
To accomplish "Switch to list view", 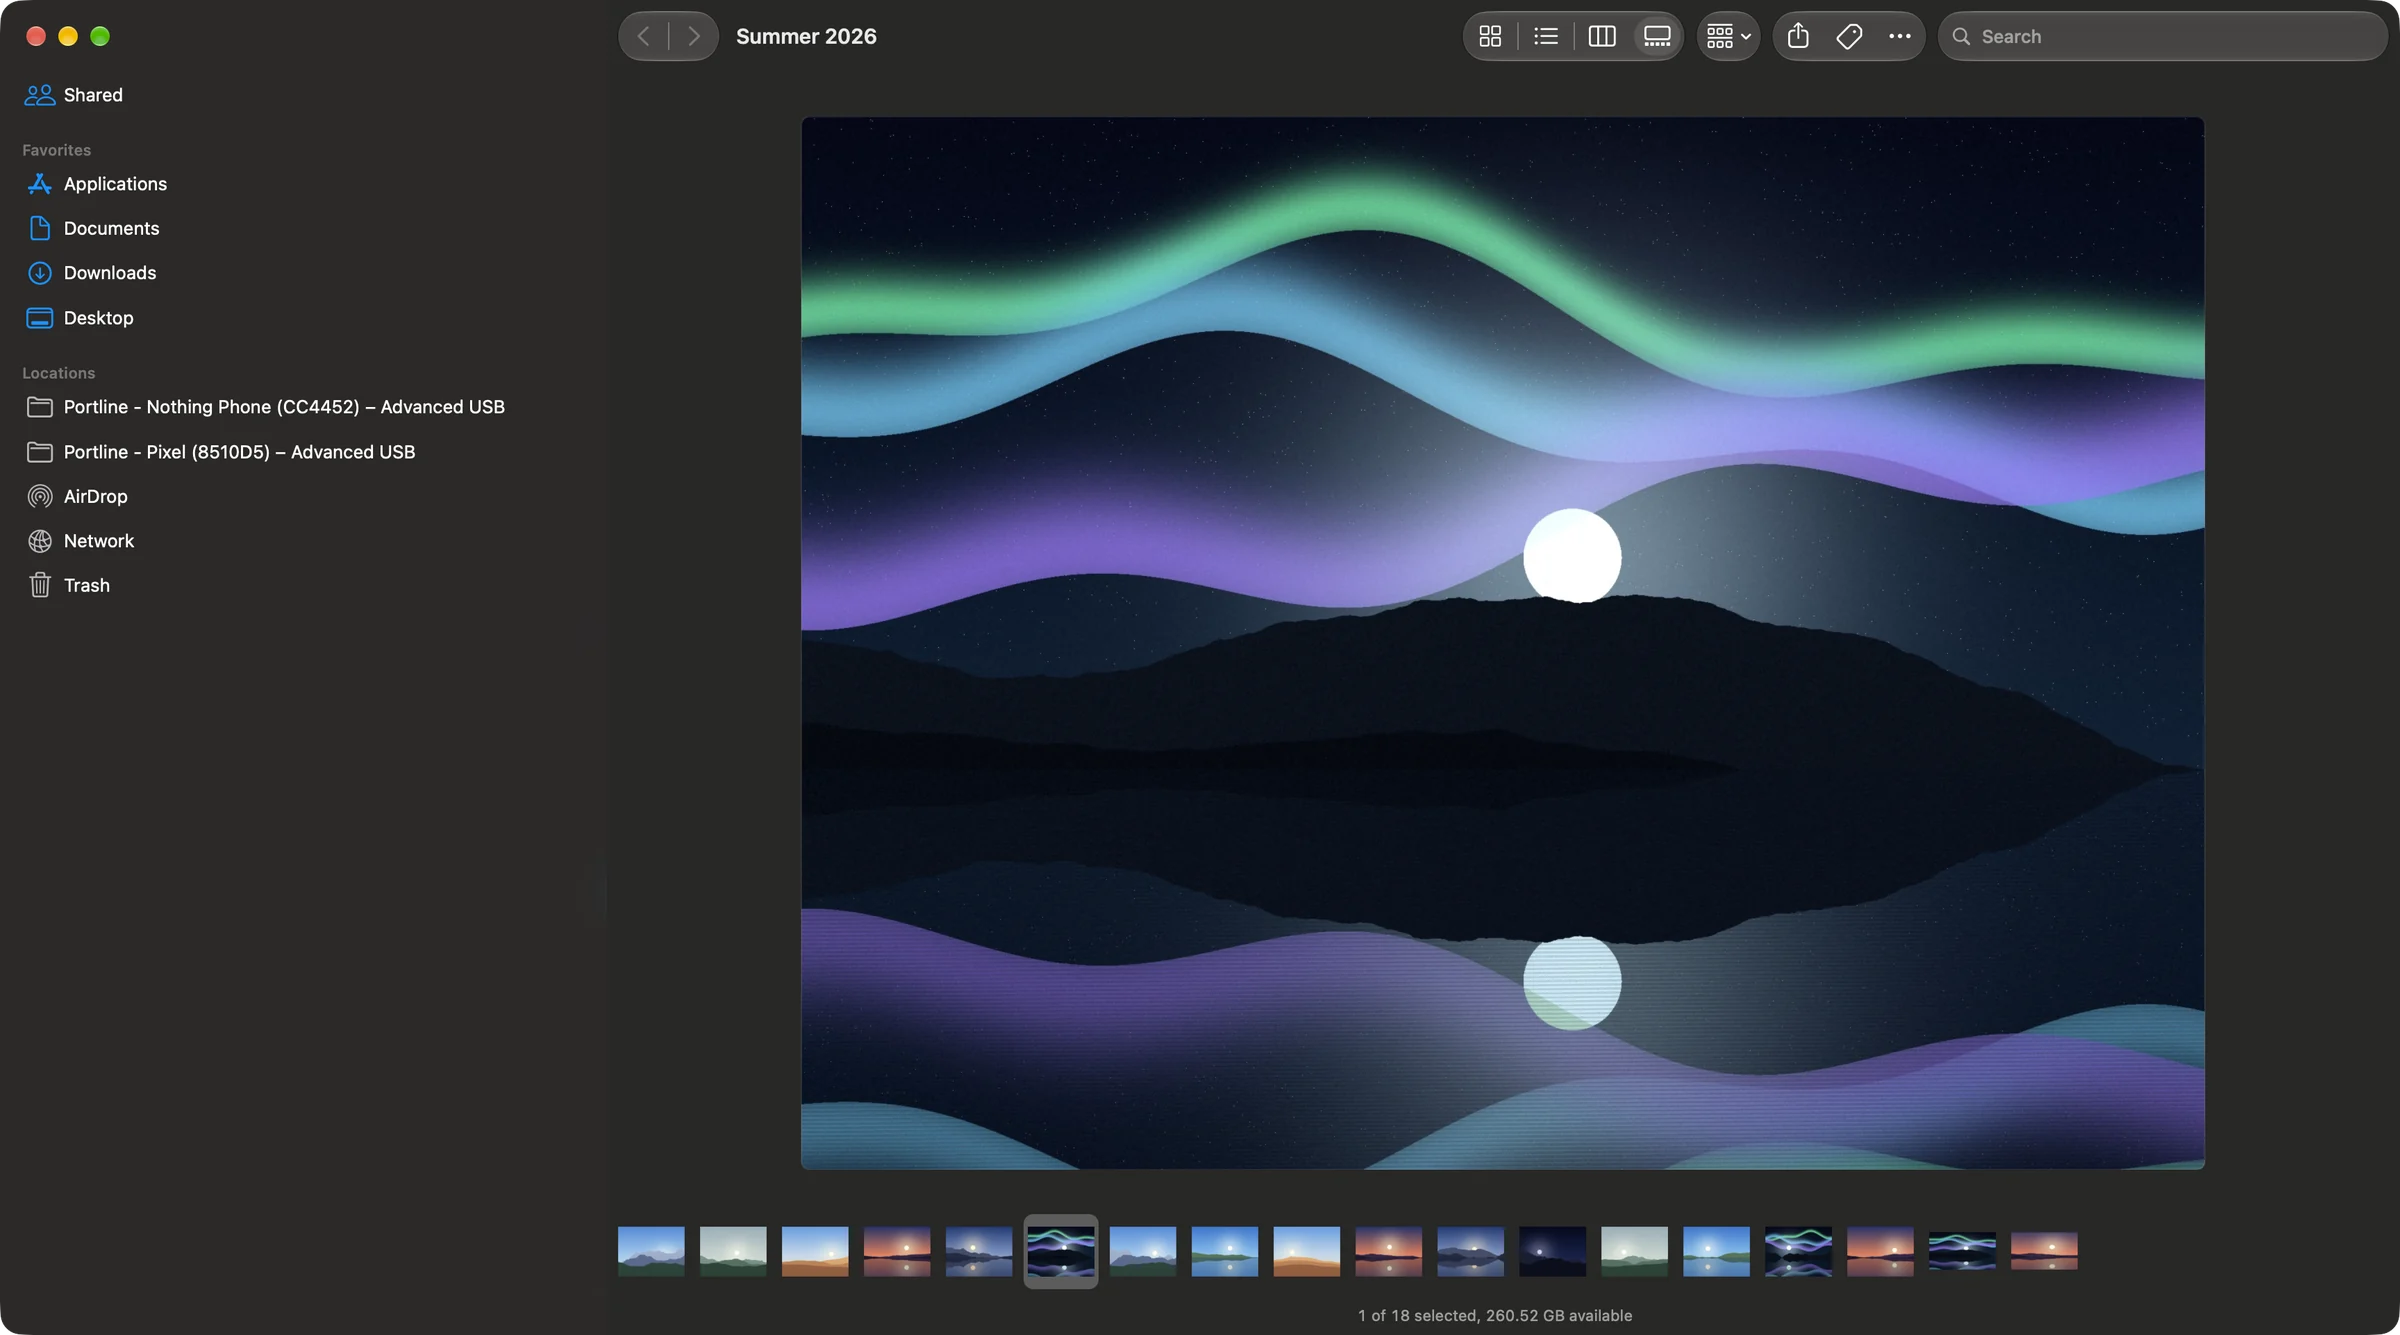I will click(1546, 37).
